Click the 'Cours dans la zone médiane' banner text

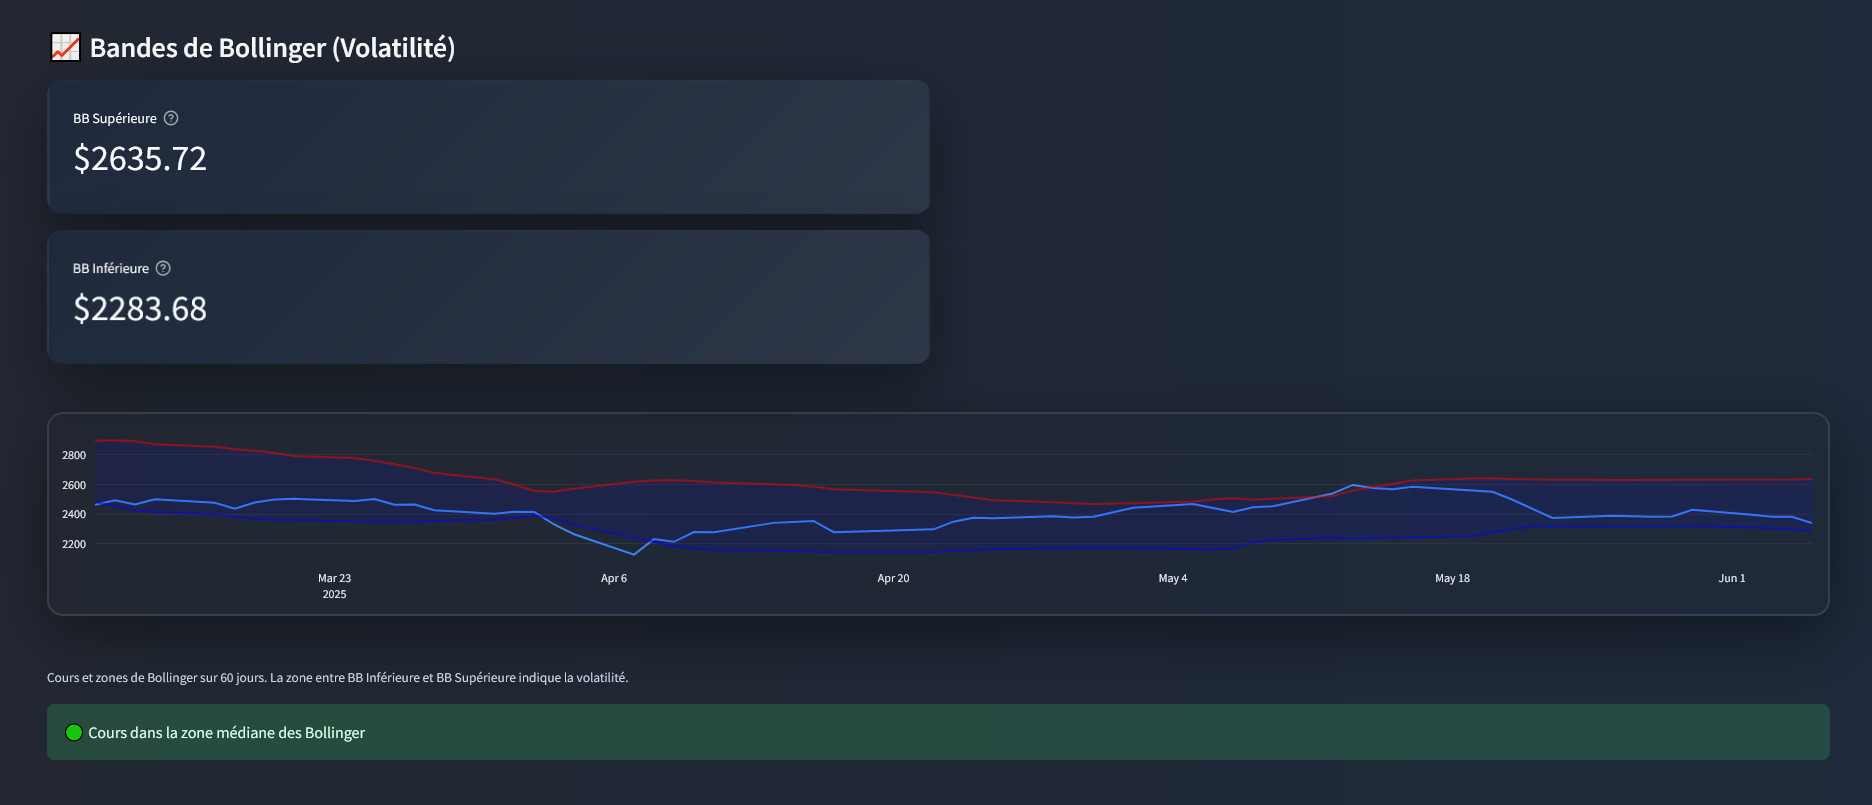click(226, 733)
